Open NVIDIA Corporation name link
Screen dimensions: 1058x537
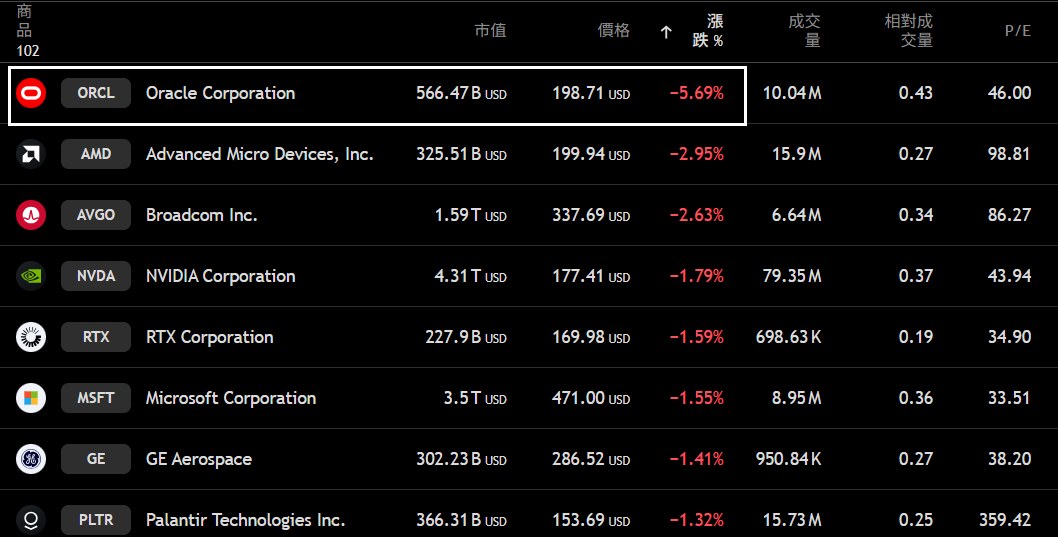[x=220, y=276]
